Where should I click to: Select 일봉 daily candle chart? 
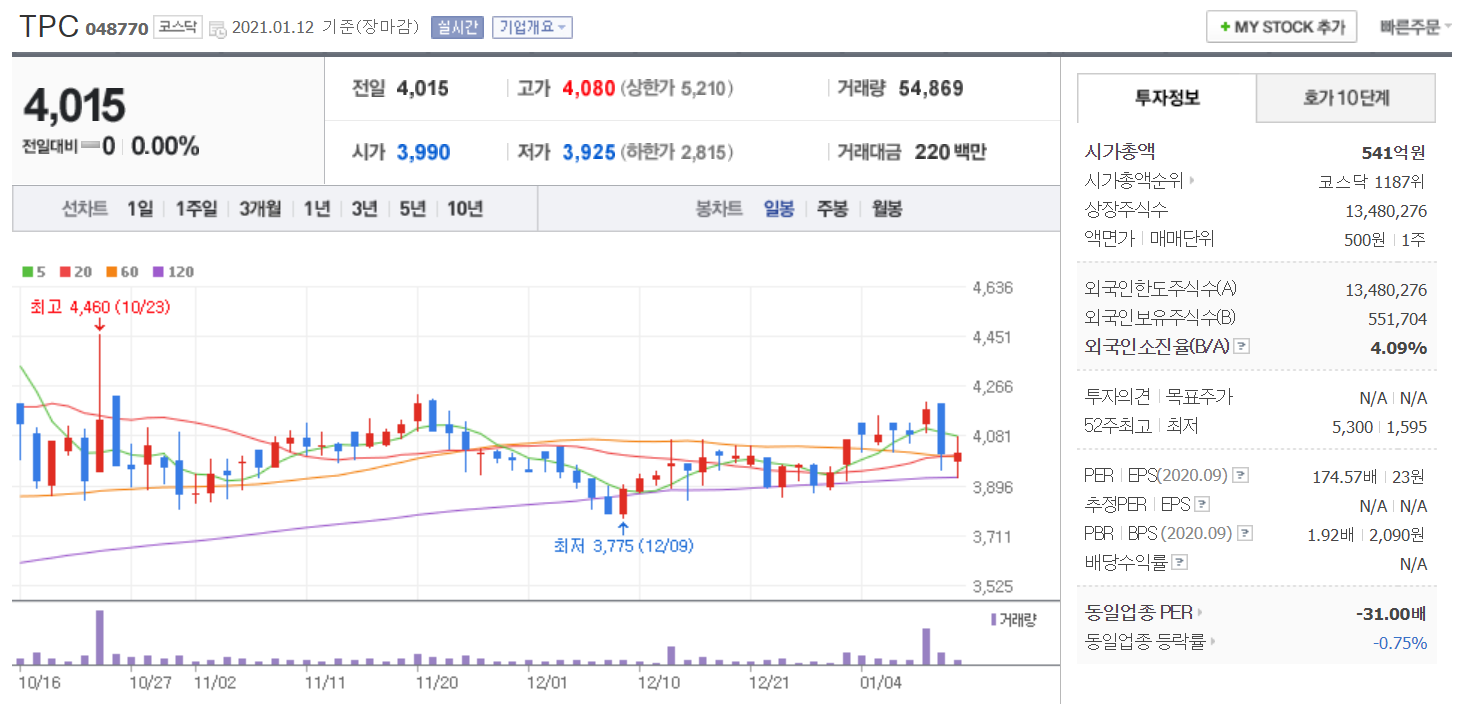(x=779, y=209)
